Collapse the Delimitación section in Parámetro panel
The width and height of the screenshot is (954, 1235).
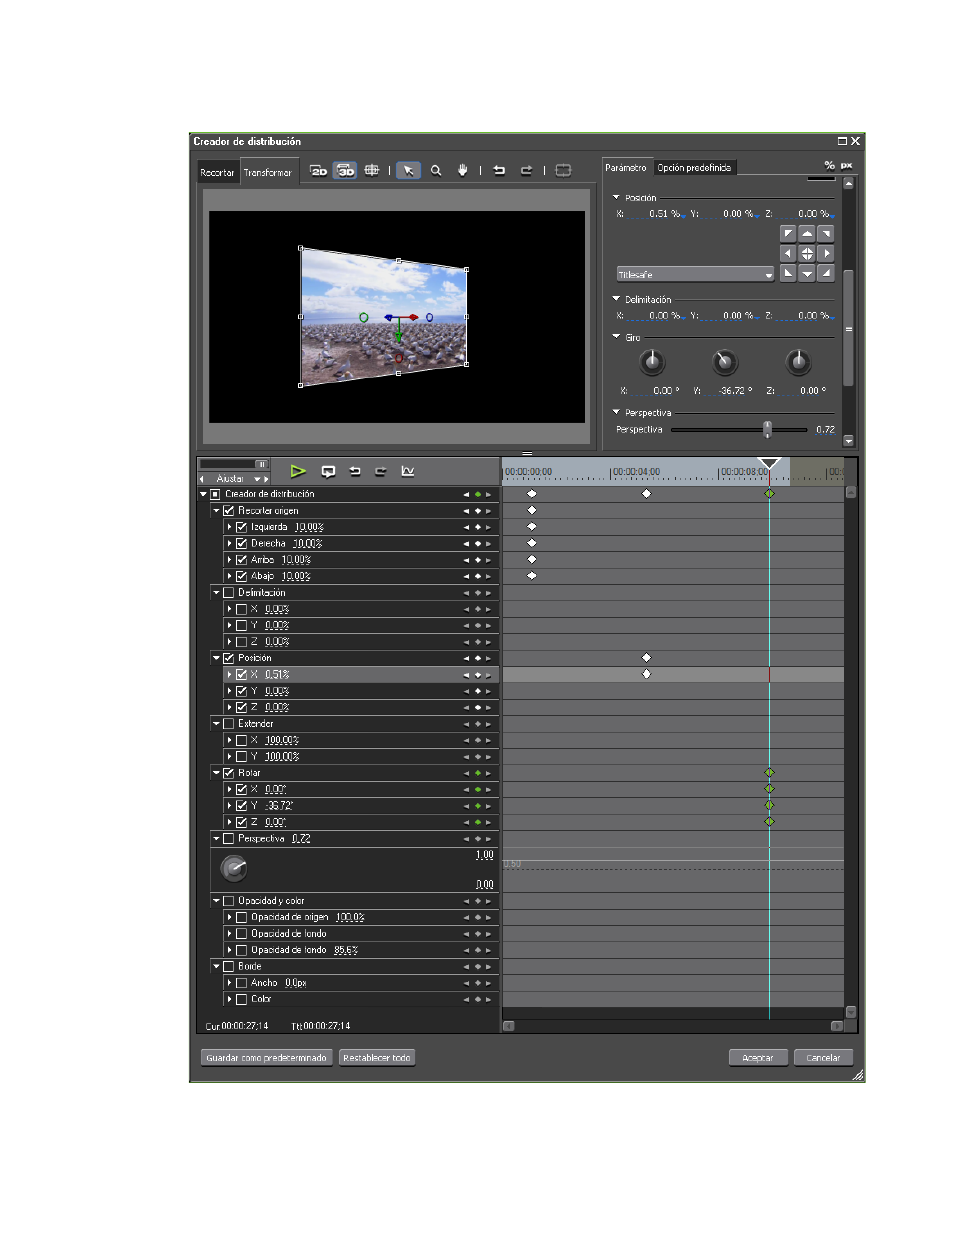(x=616, y=298)
